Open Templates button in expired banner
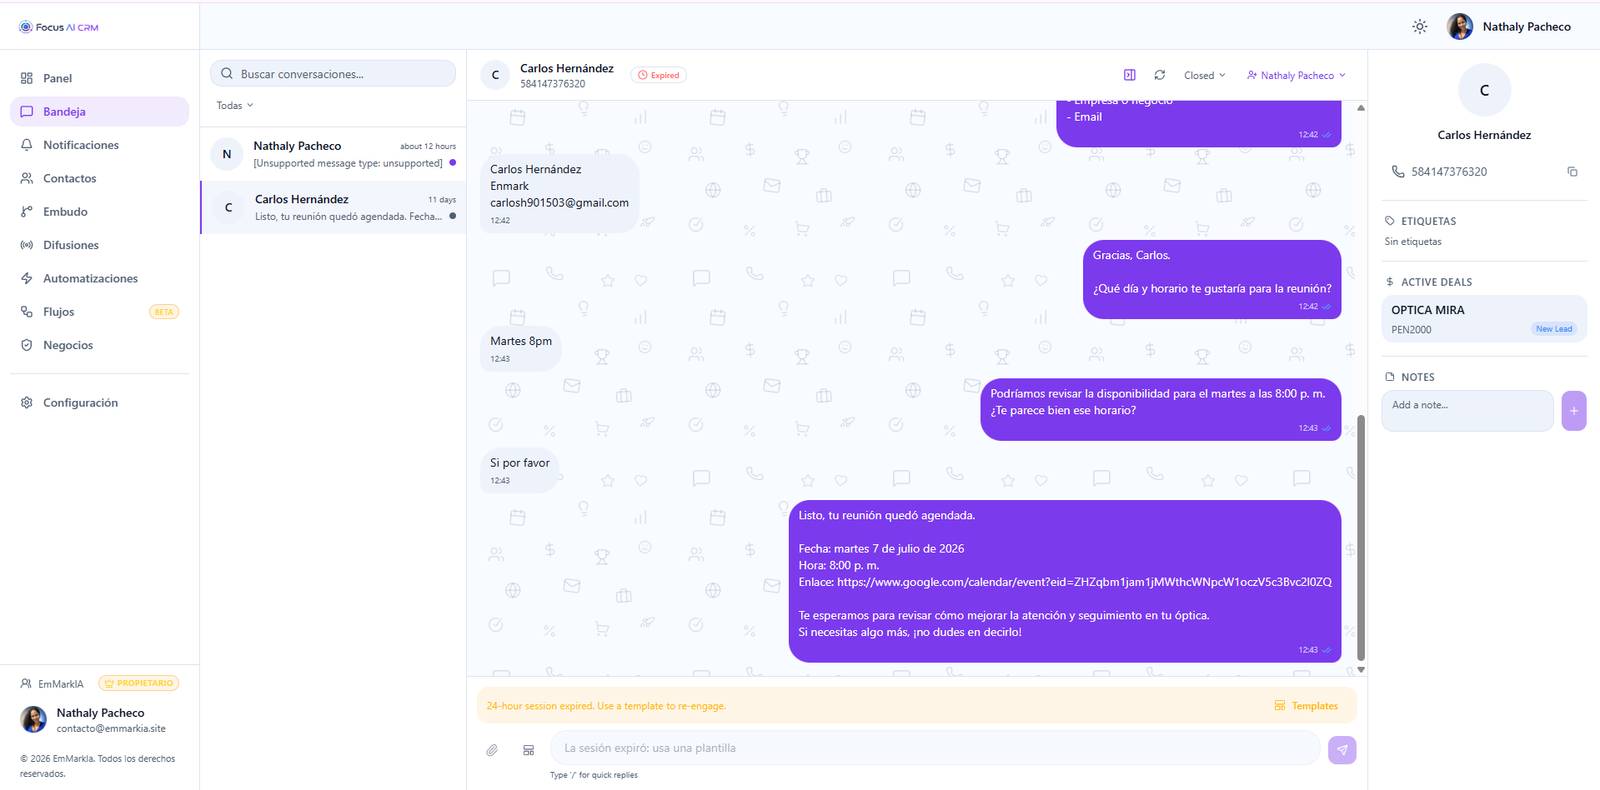 click(1306, 706)
